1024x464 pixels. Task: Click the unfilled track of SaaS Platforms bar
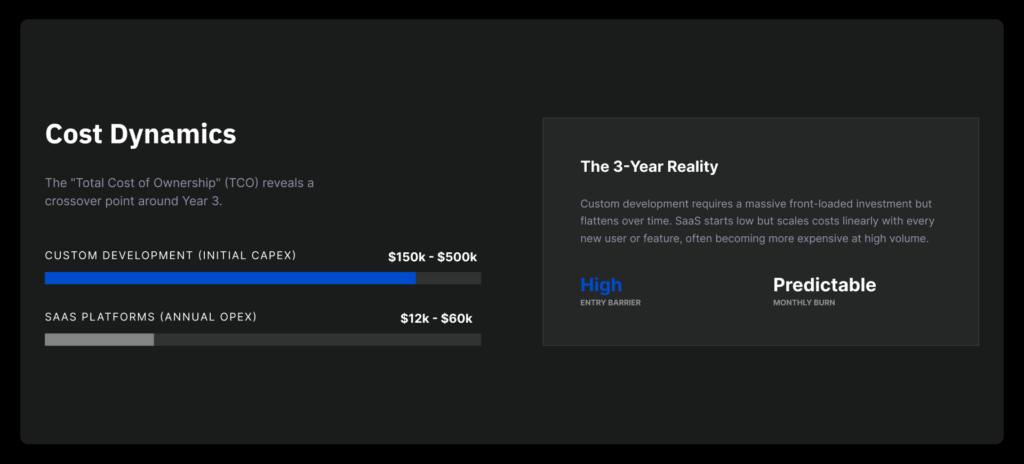click(317, 340)
